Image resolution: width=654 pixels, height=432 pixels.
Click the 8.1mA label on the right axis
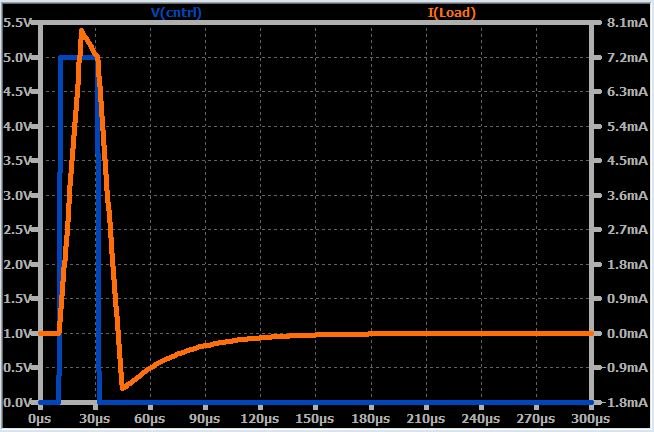(x=625, y=23)
